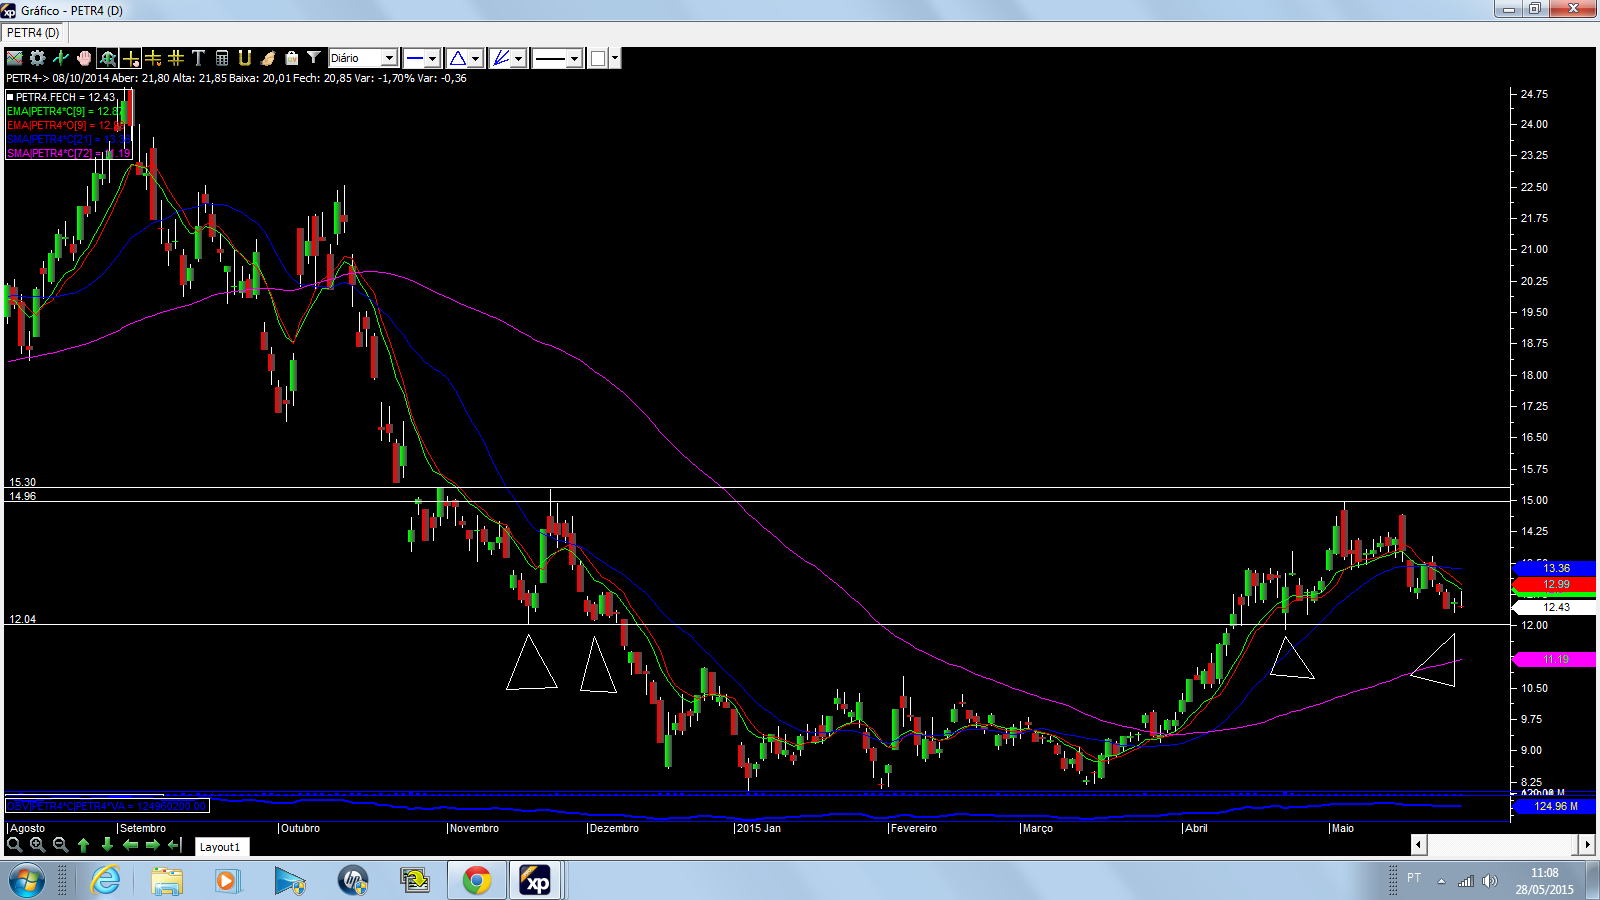Viewport: 1600px width, 900px height.
Task: Select the 14.96 horizontal line label
Action: (x=22, y=496)
